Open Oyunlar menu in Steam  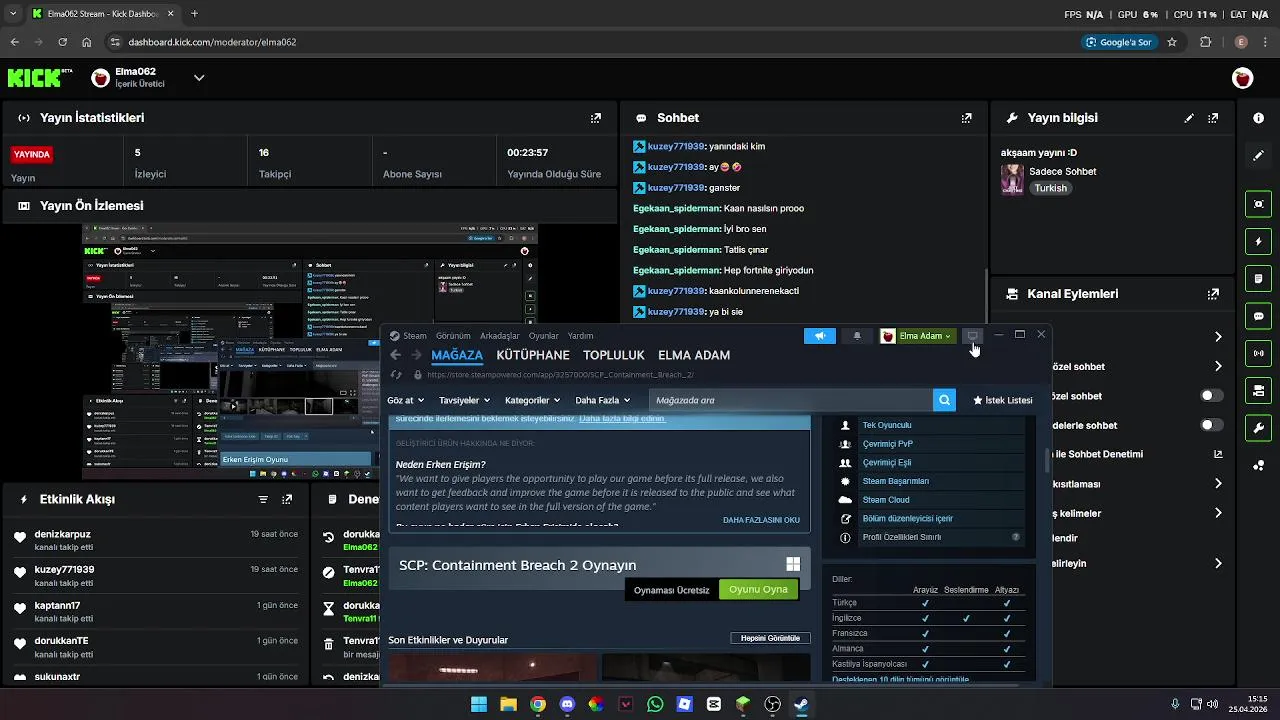pos(544,336)
